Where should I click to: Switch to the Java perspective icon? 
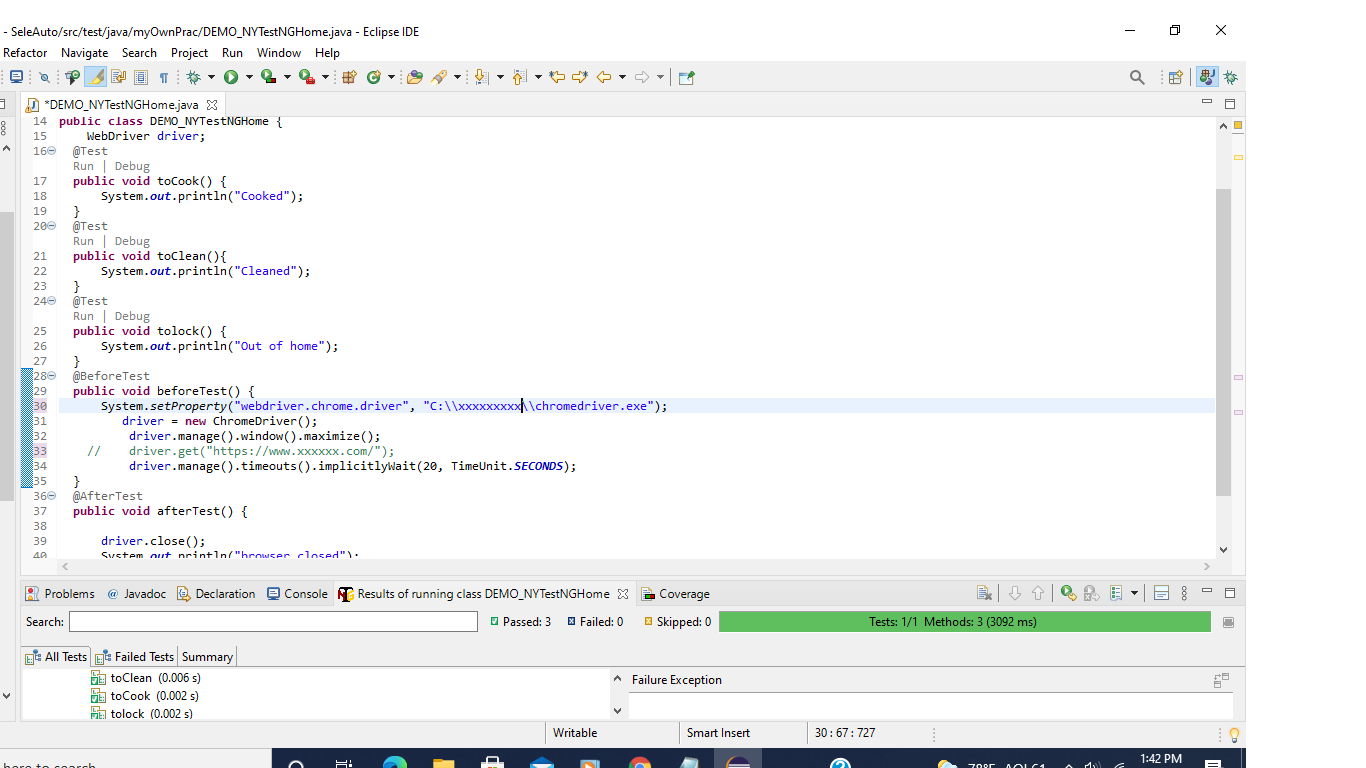click(1207, 76)
